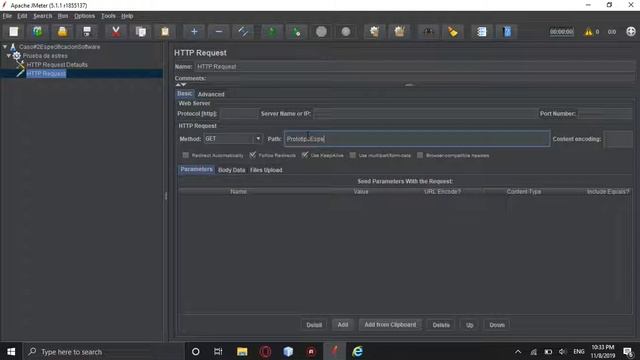Click the warning triangle log indicator
This screenshot has height=360, width=640.
pyautogui.click(x=588, y=32)
